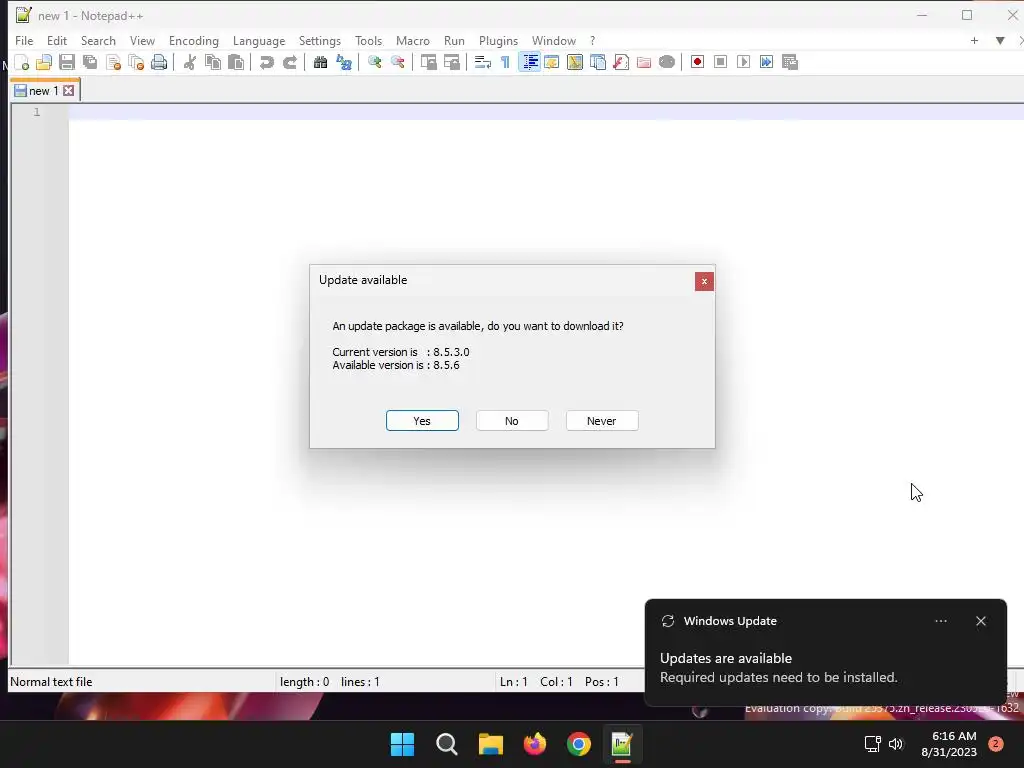The image size is (1024, 768).
Task: Open Firefox from the taskbar
Action: (x=535, y=744)
